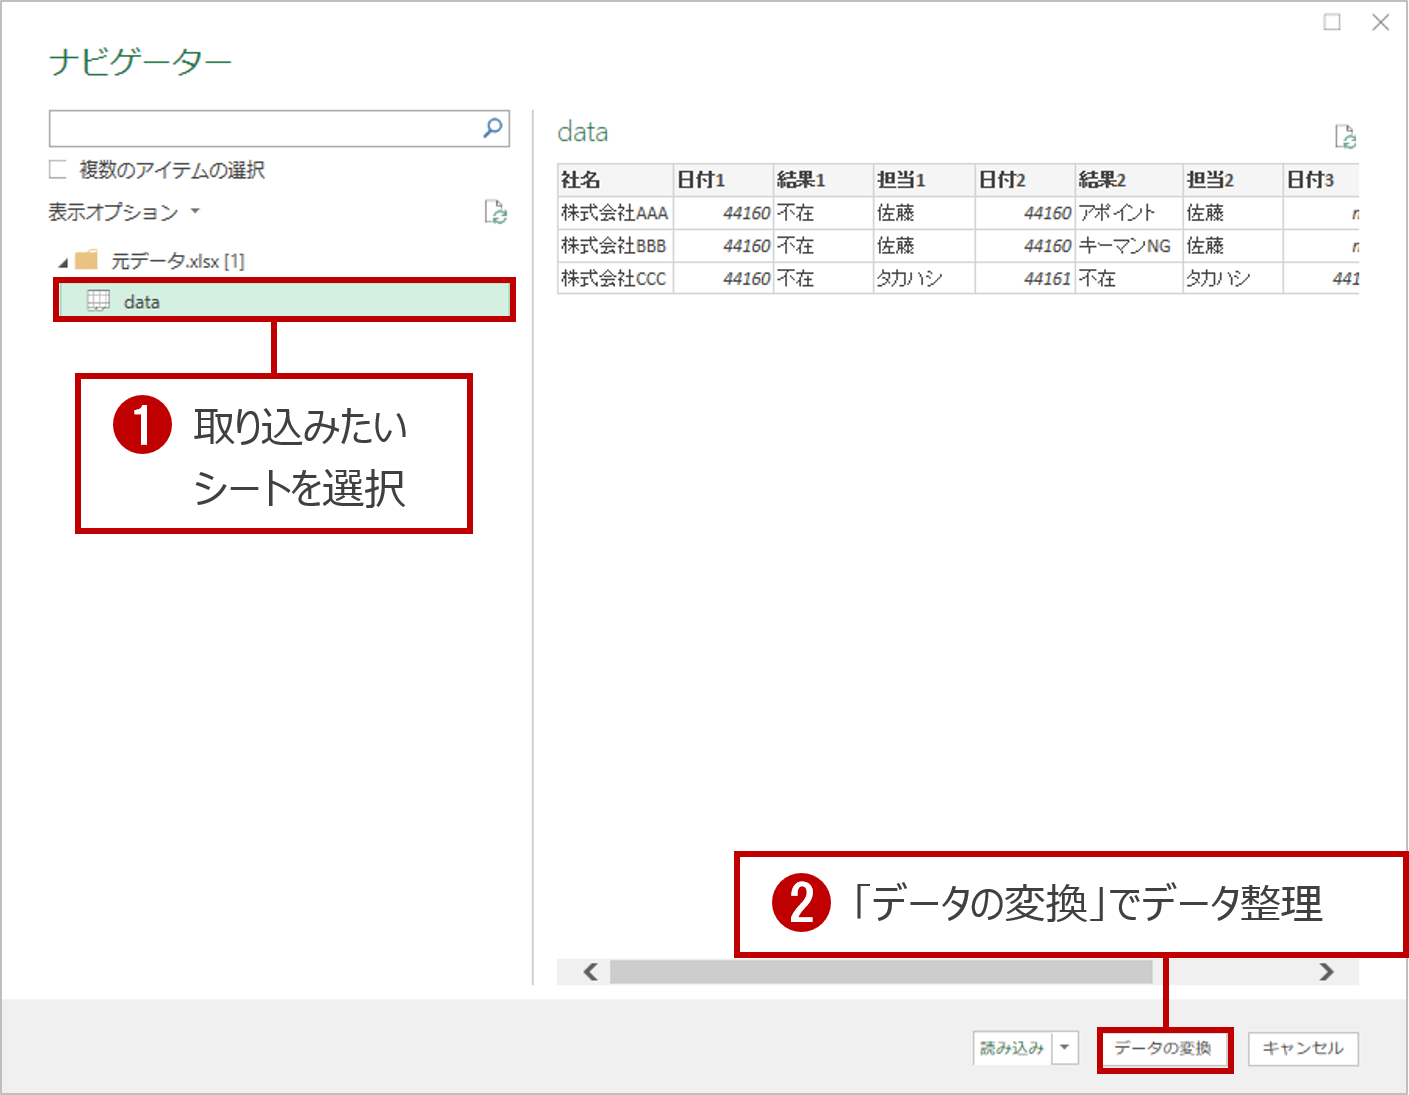The image size is (1409, 1095).
Task: Click the worksheet icon beside the data sheet
Action: point(97,300)
